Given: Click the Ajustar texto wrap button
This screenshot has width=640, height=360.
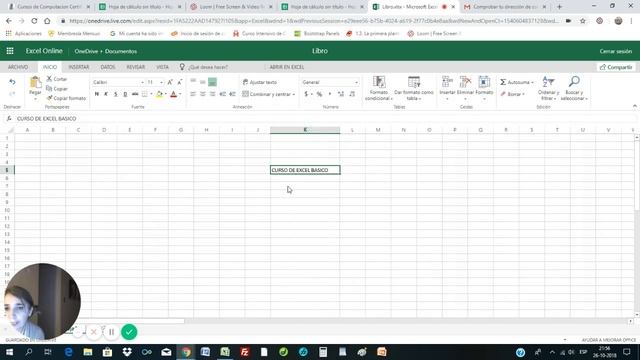Looking at the screenshot, I should click(260, 82).
